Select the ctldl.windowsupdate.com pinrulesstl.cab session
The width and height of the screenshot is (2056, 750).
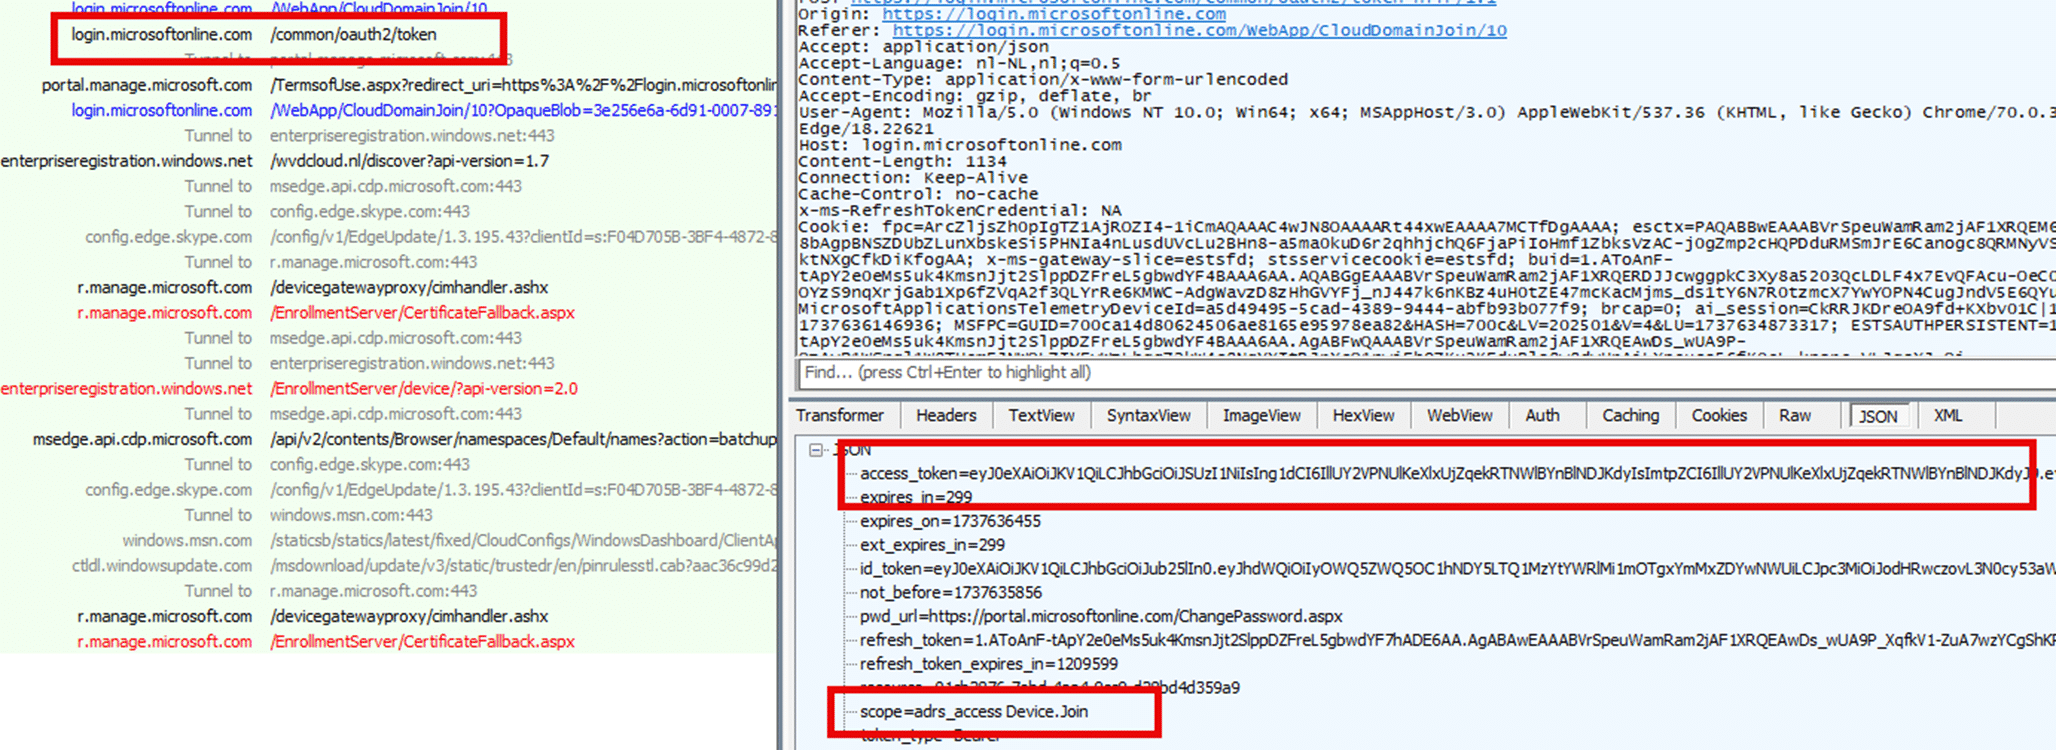click(x=388, y=565)
